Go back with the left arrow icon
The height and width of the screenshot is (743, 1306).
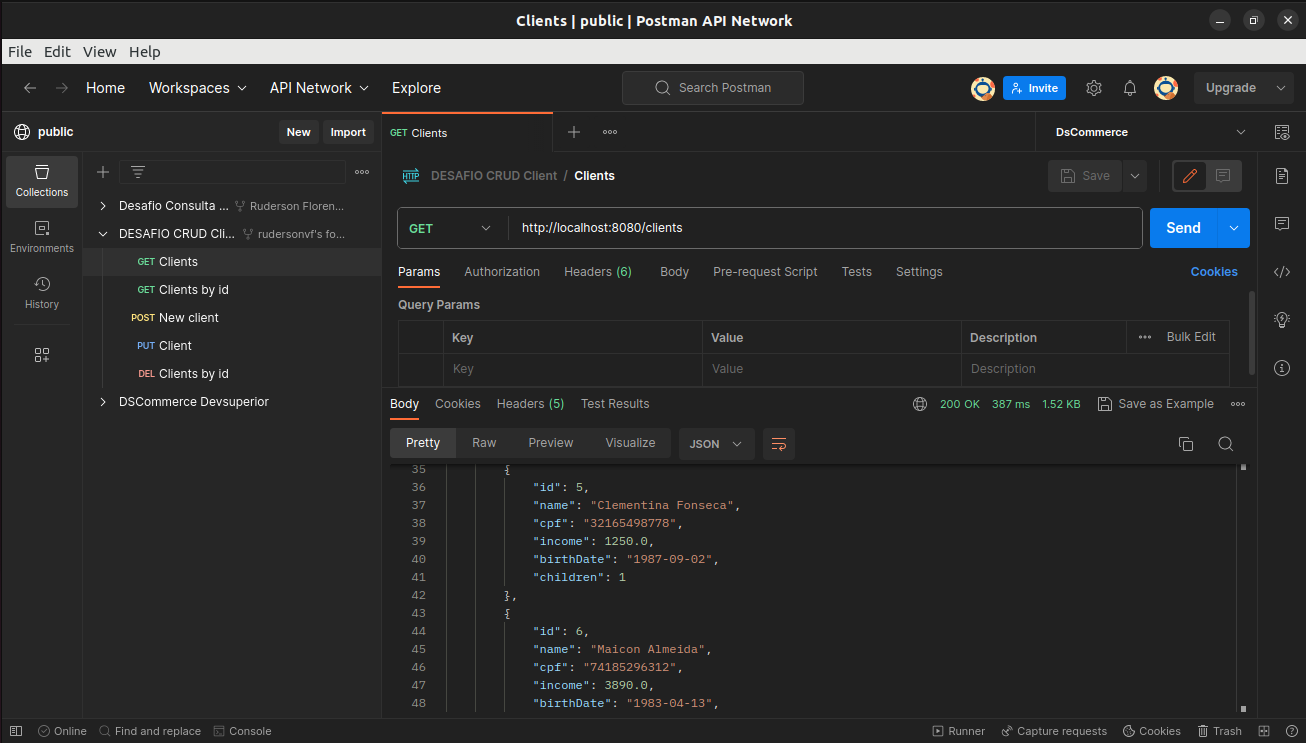point(30,88)
